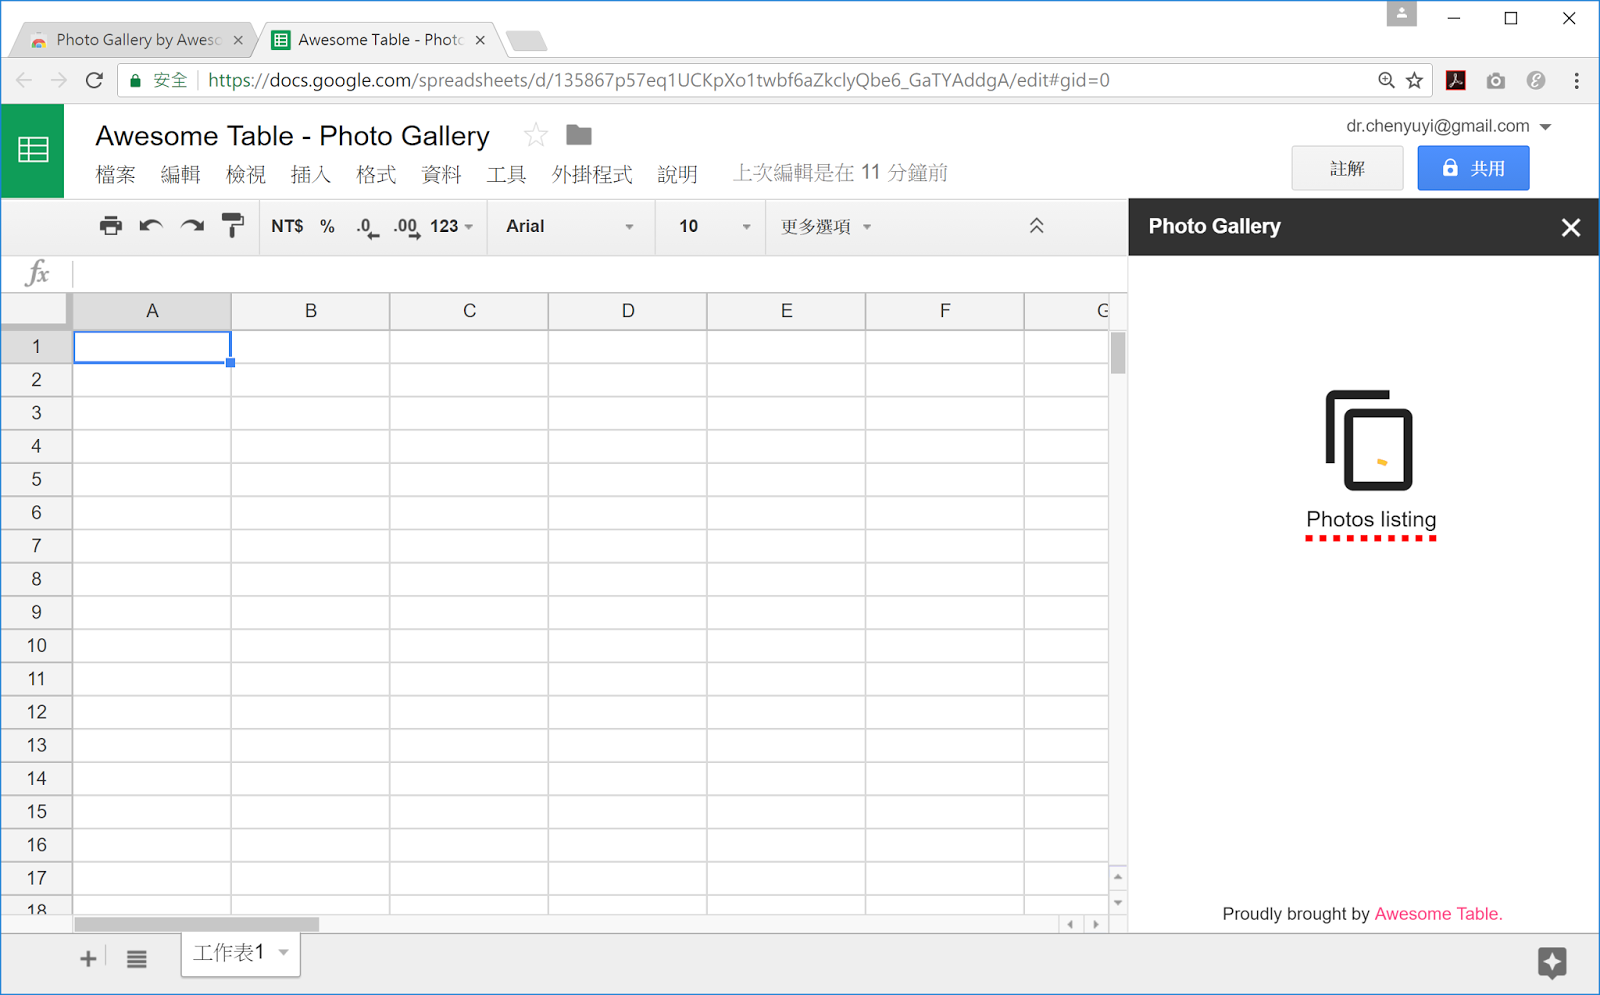Click the blue 共用 share button

(x=1473, y=168)
